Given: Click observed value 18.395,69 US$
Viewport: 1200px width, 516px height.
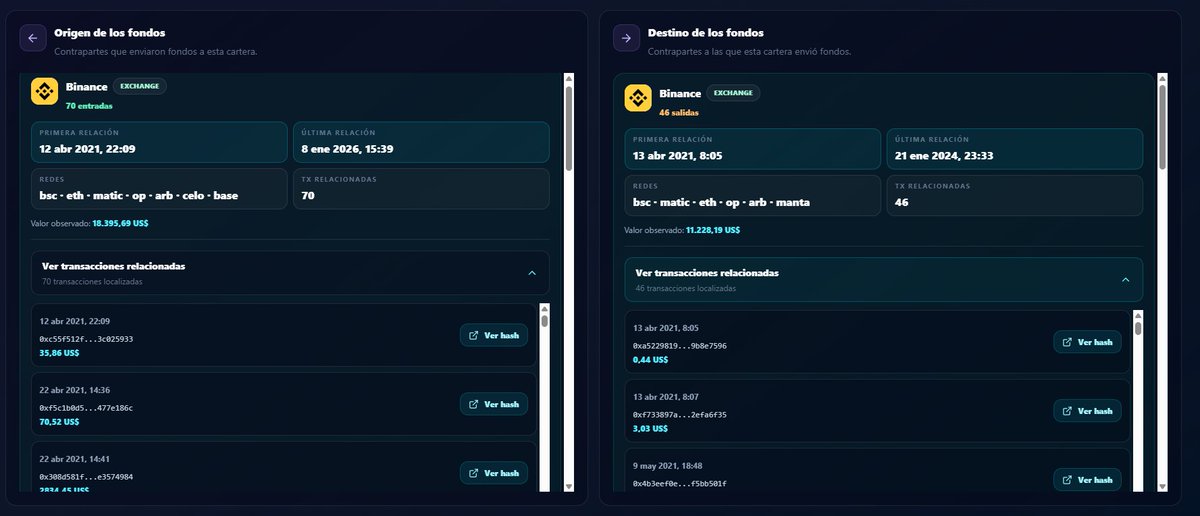Looking at the screenshot, I should [x=122, y=223].
